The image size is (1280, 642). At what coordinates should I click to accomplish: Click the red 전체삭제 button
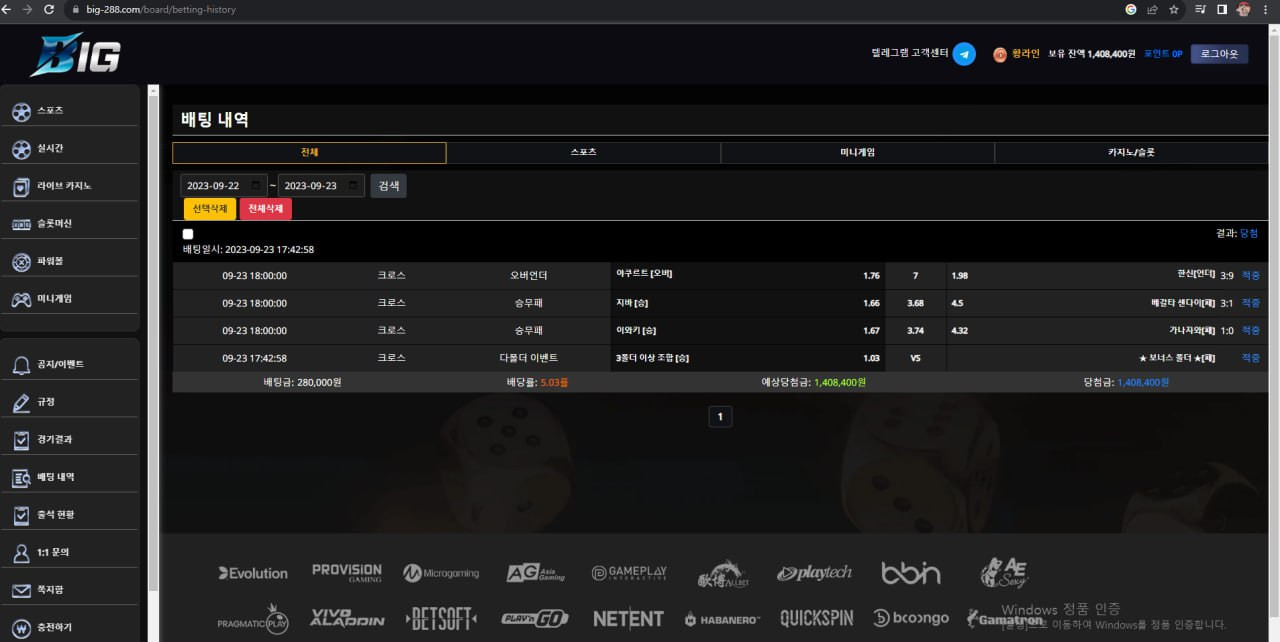click(265, 209)
